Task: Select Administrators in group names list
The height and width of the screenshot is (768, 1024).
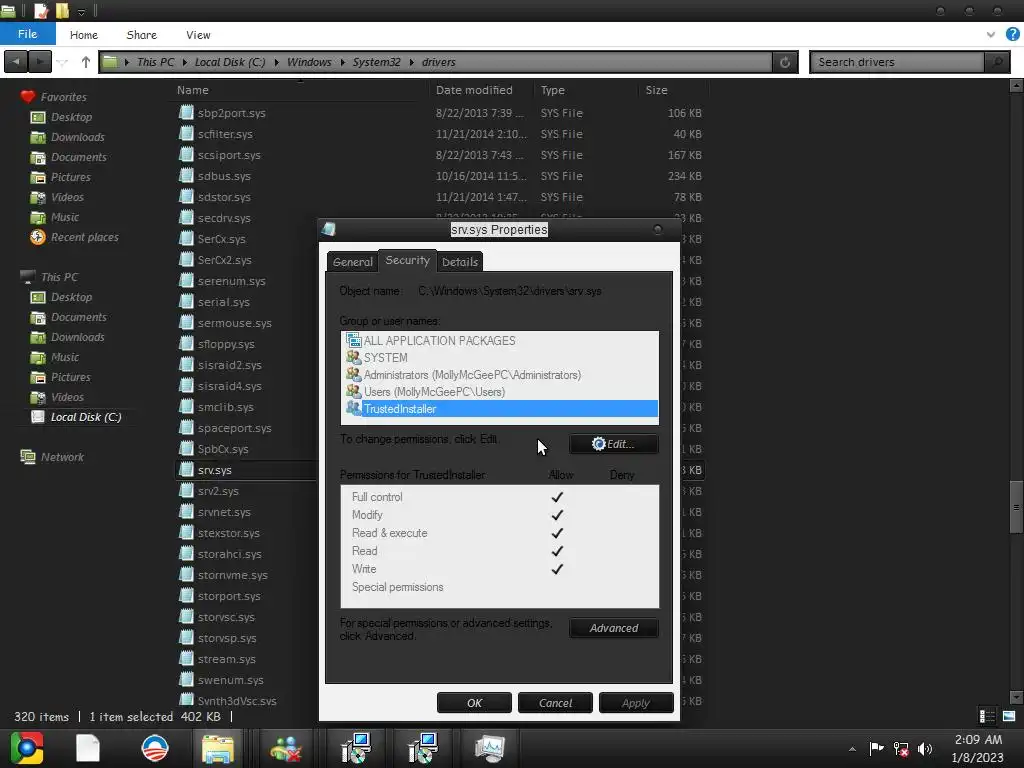Action: 500,375
